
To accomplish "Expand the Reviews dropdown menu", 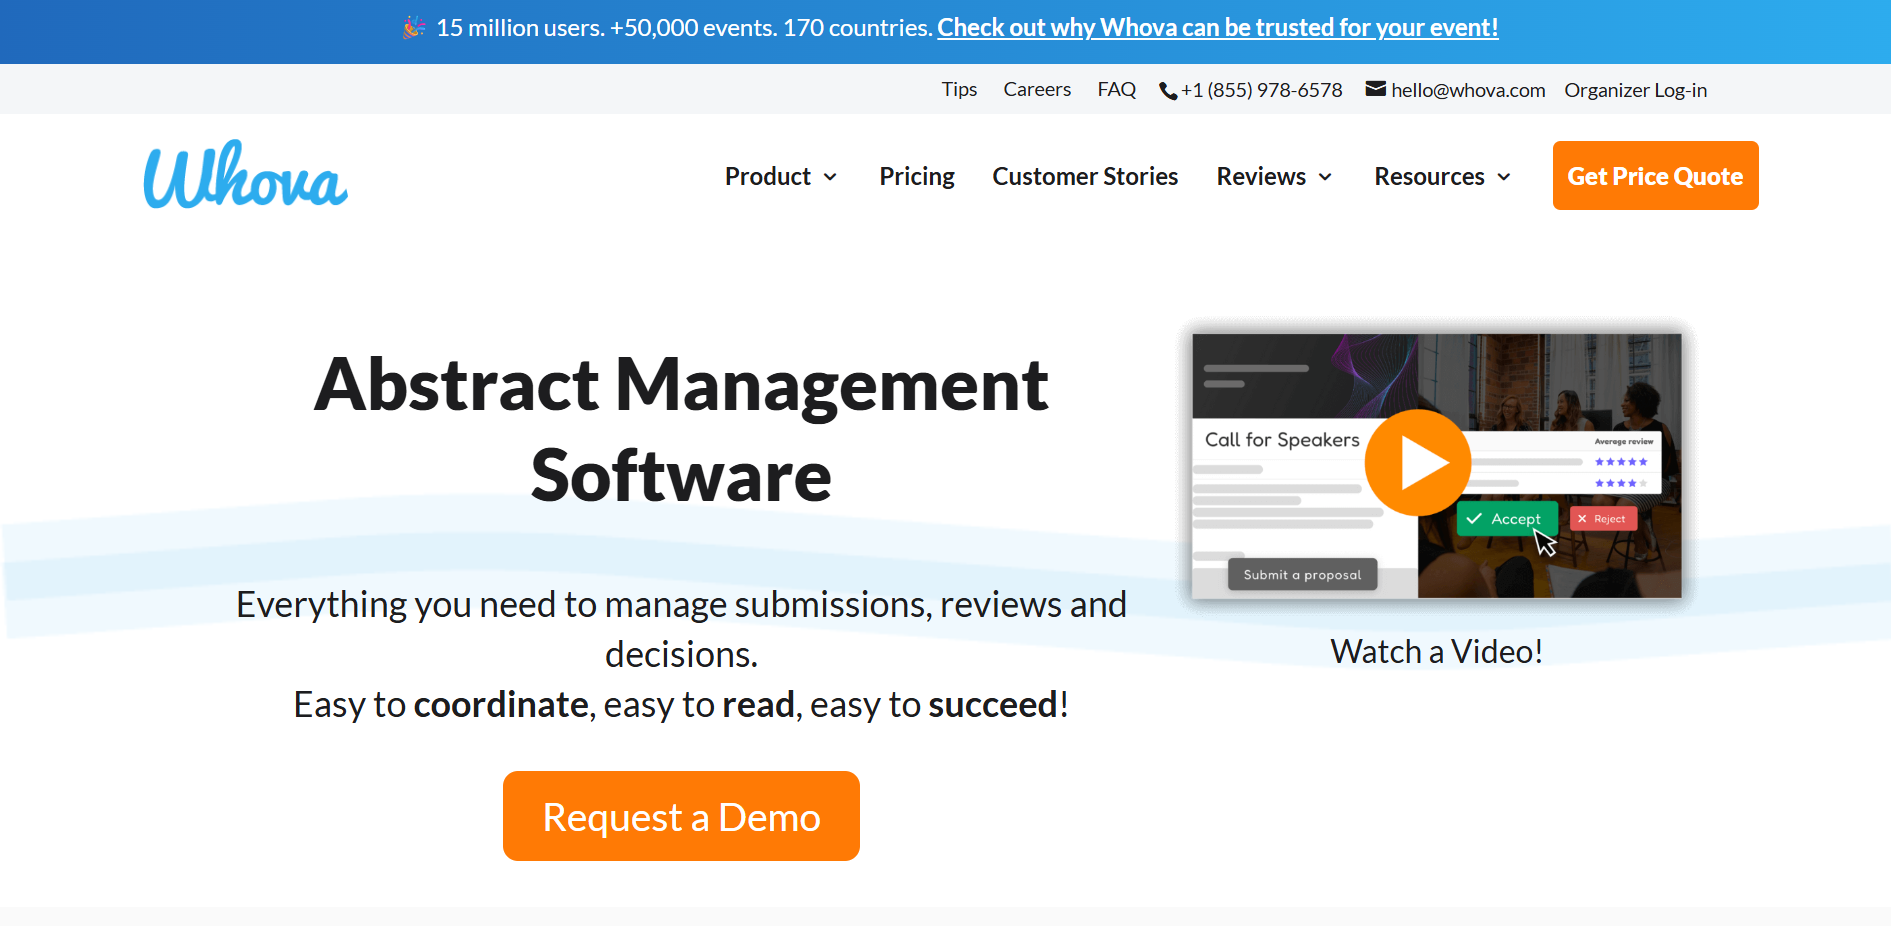I will (1273, 177).
